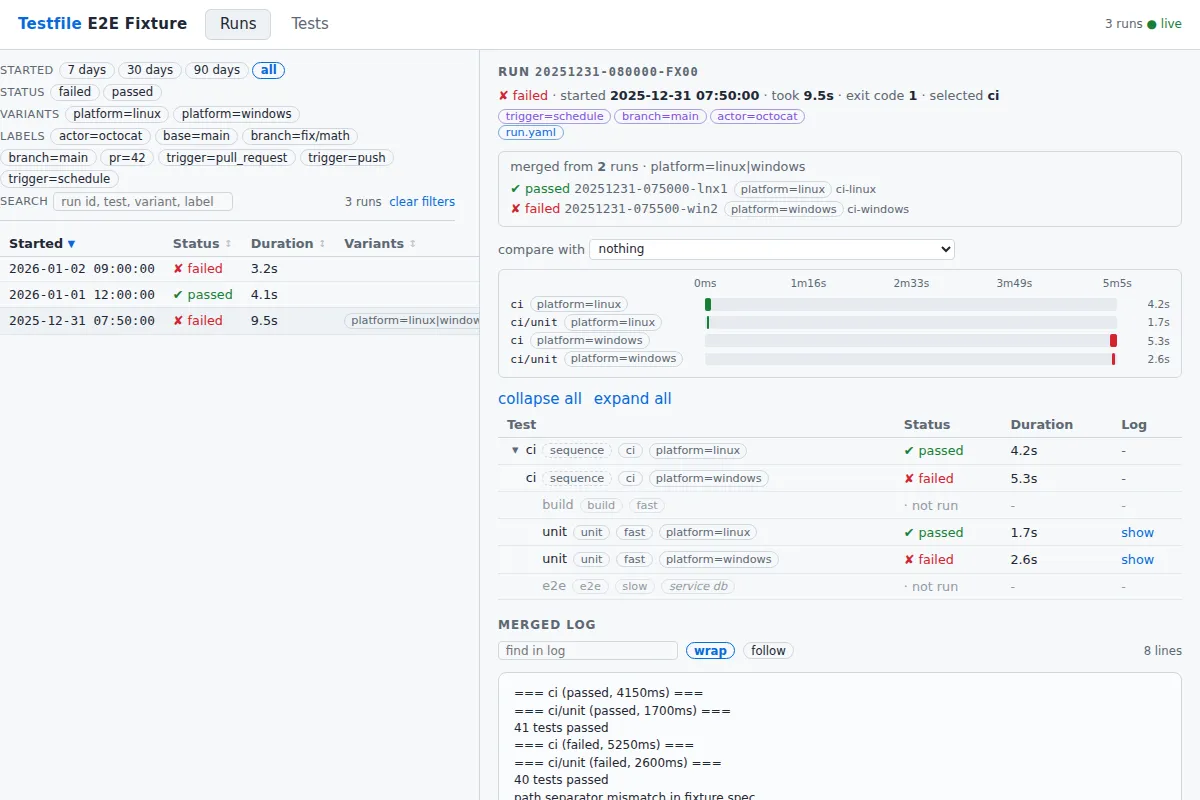The image size is (1200, 800).
Task: Select the 2025-12-31 07:50:00 run row
Action: 240,321
